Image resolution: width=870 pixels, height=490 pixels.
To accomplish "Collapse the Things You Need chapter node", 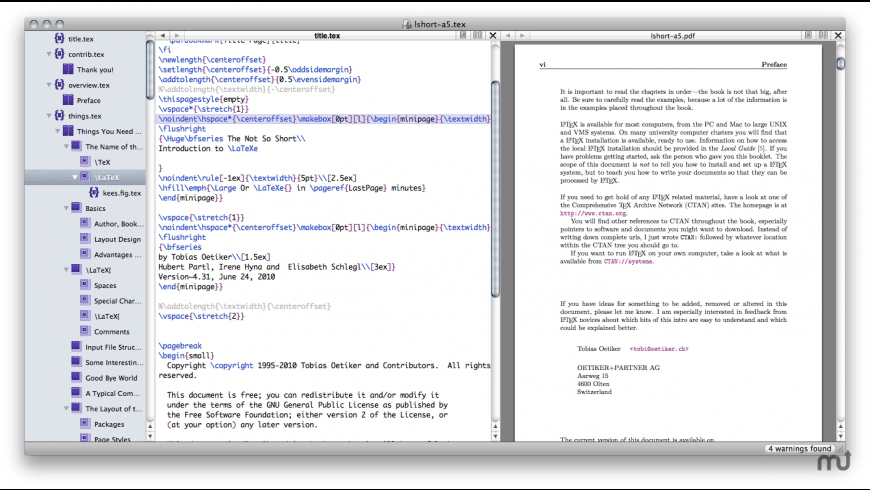I will pos(58,132).
